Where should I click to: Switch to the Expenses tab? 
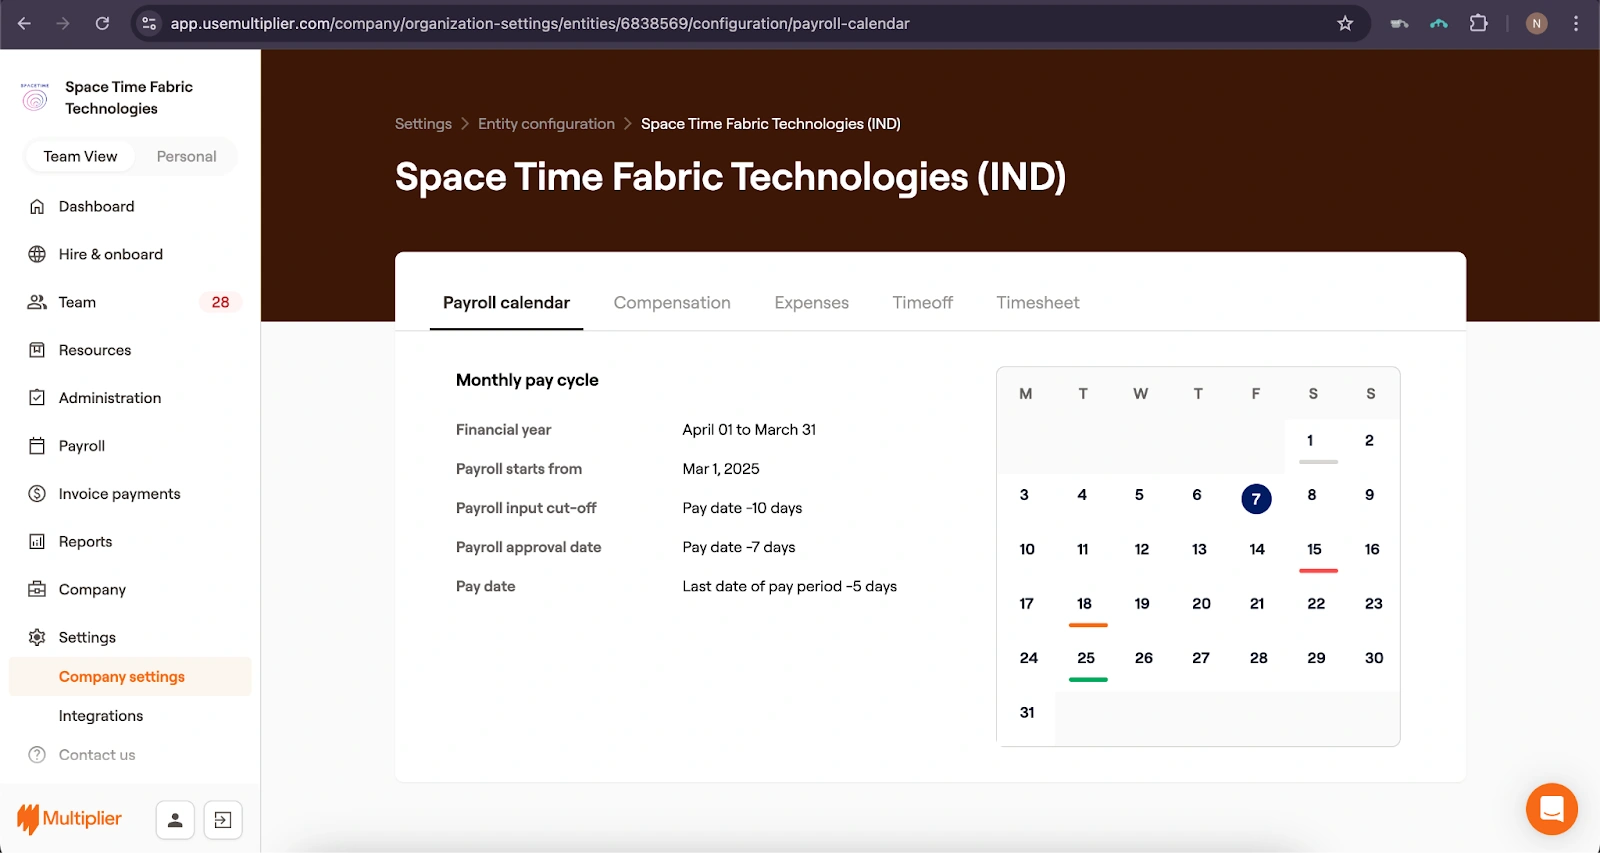[x=811, y=303]
